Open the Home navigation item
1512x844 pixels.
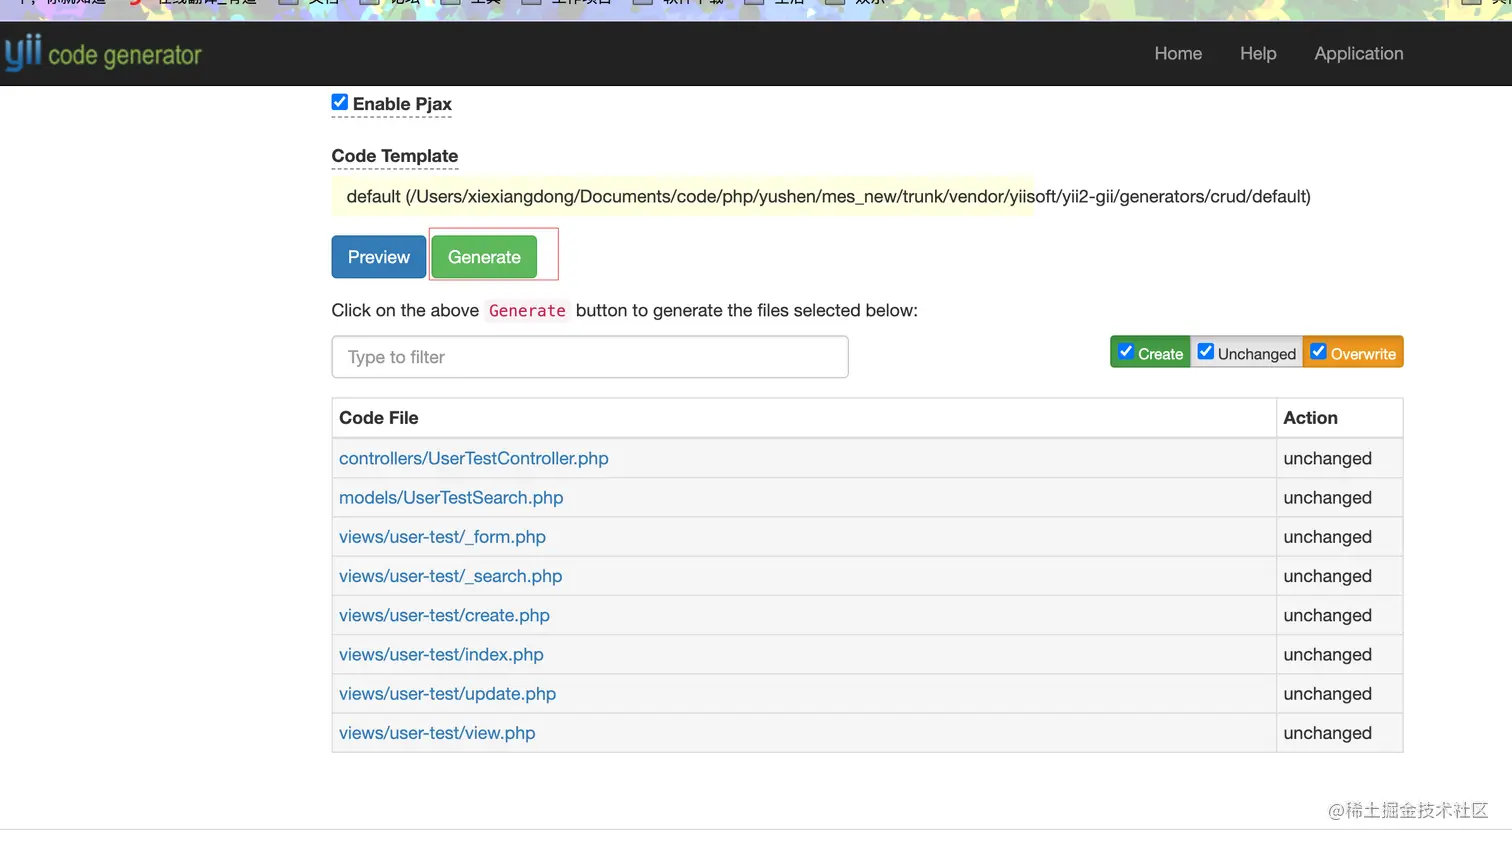[x=1178, y=54]
